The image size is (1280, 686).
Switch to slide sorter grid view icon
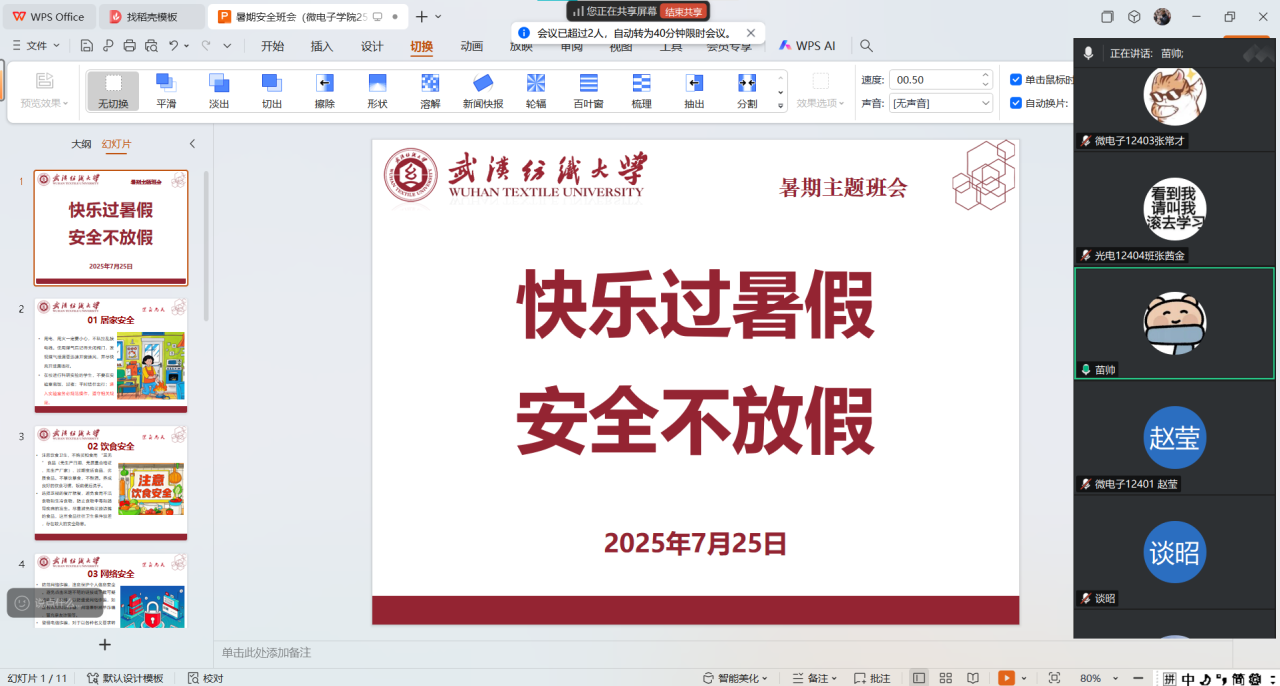point(945,678)
